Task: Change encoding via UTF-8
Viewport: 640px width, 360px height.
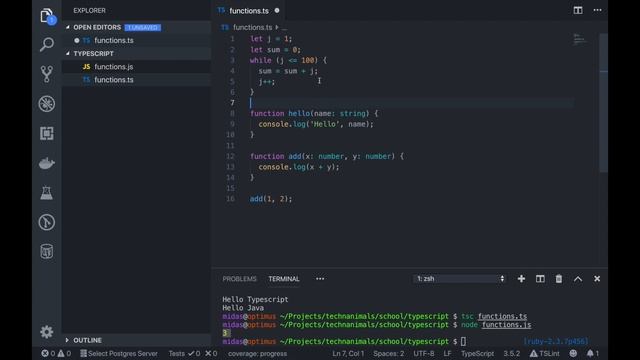Action: point(424,353)
